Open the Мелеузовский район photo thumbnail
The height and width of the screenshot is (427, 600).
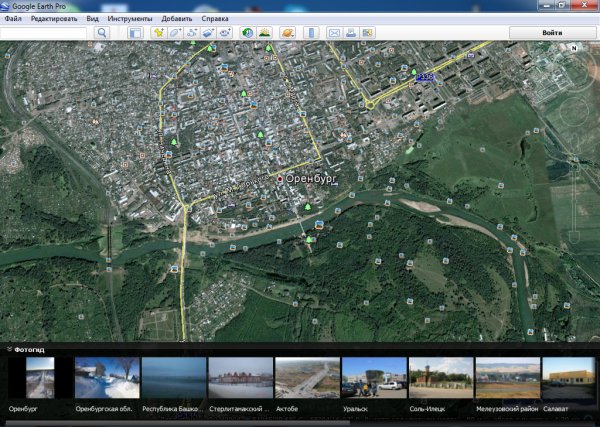click(508, 378)
